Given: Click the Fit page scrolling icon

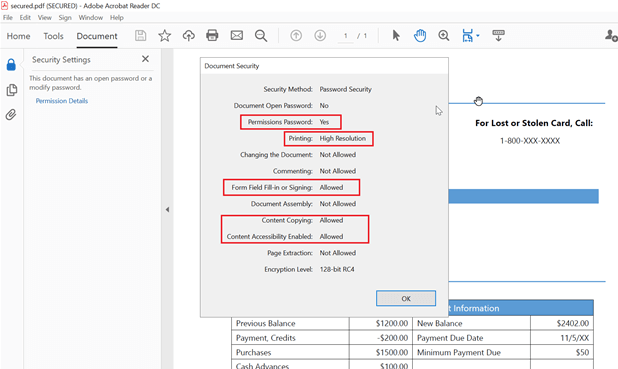Looking at the screenshot, I should coord(467,36).
